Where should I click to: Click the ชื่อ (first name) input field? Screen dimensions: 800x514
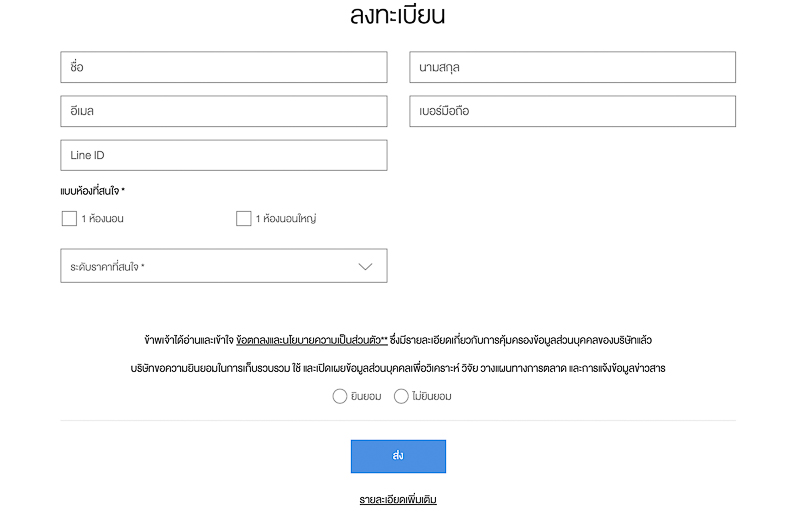(223, 67)
